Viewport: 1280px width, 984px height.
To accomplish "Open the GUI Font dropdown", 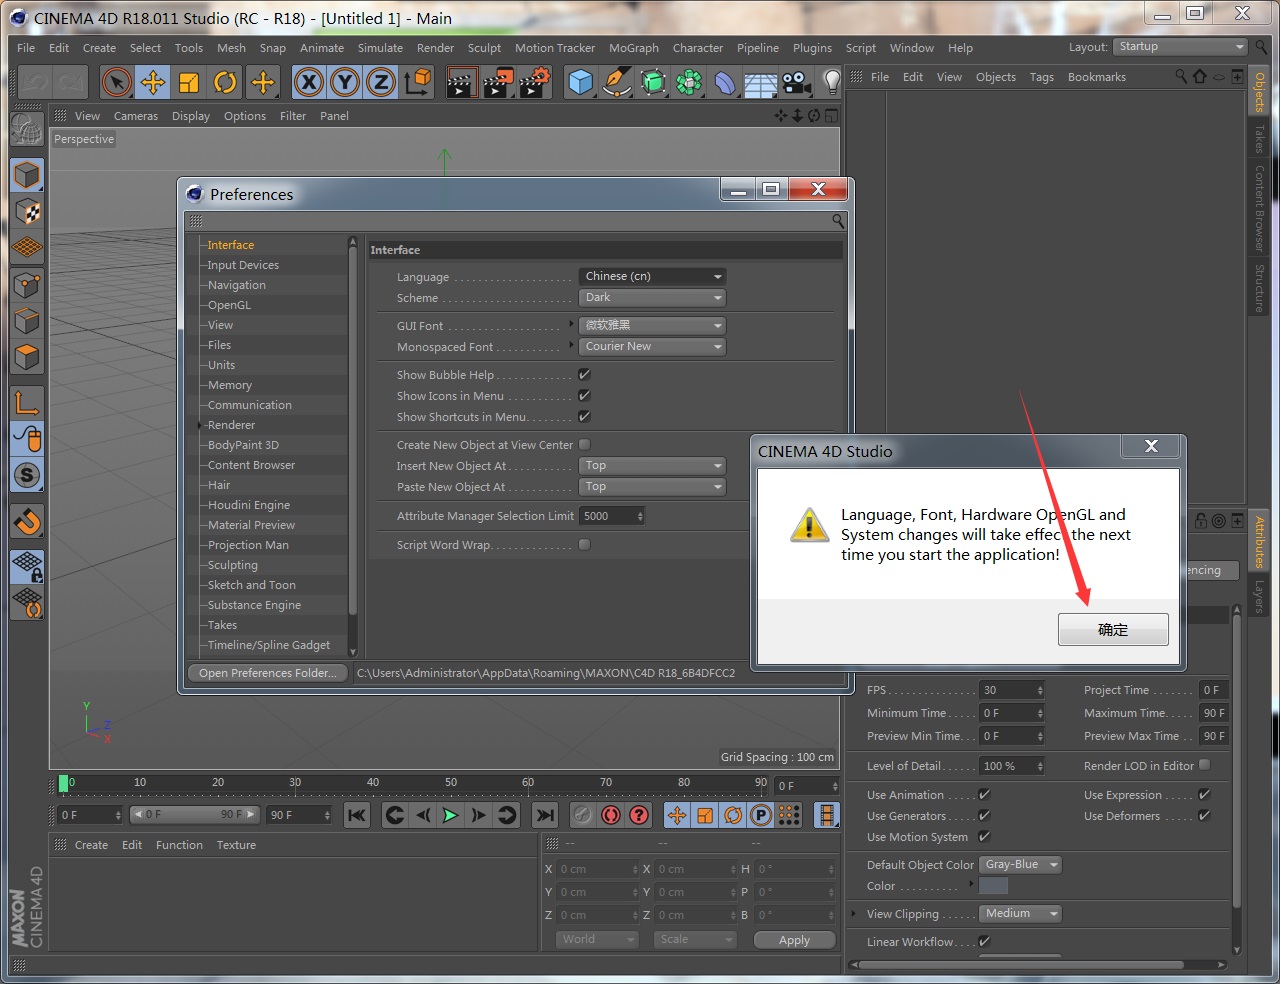I will coord(652,325).
